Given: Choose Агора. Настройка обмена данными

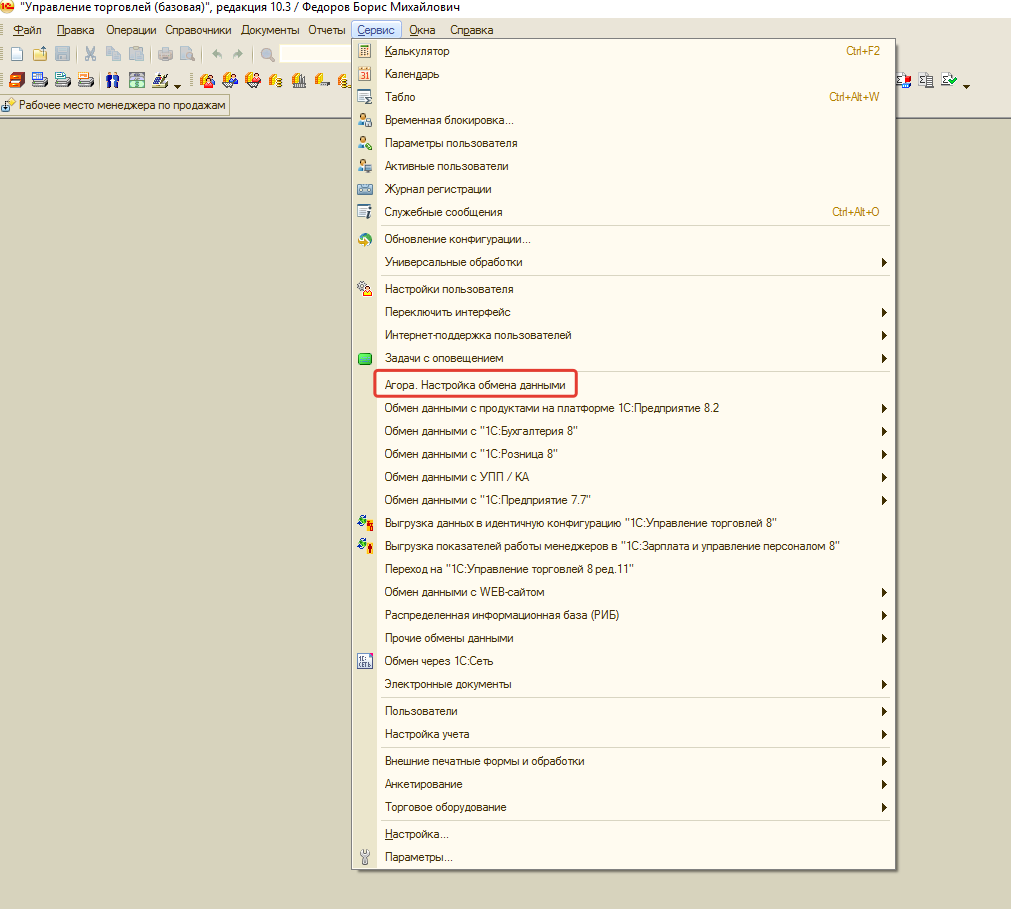Looking at the screenshot, I should (x=475, y=384).
